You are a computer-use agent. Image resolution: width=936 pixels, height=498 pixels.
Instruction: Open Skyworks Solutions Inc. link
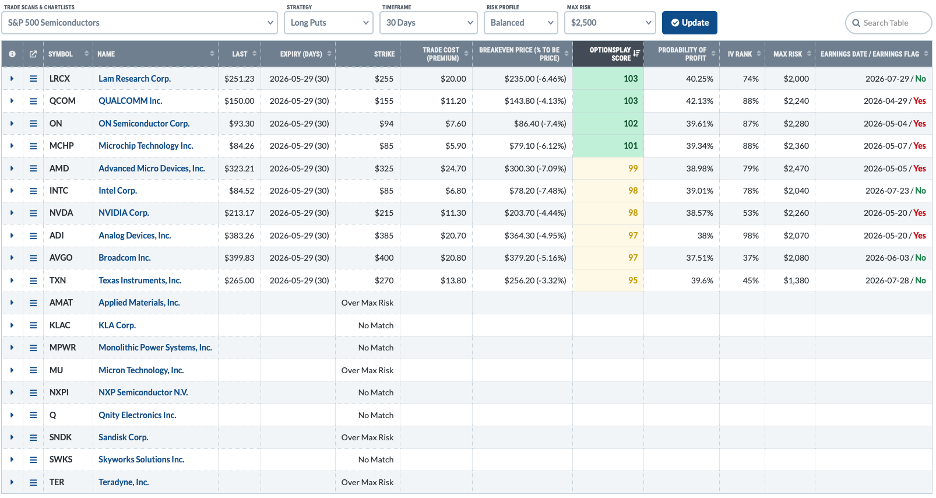click(x=141, y=460)
